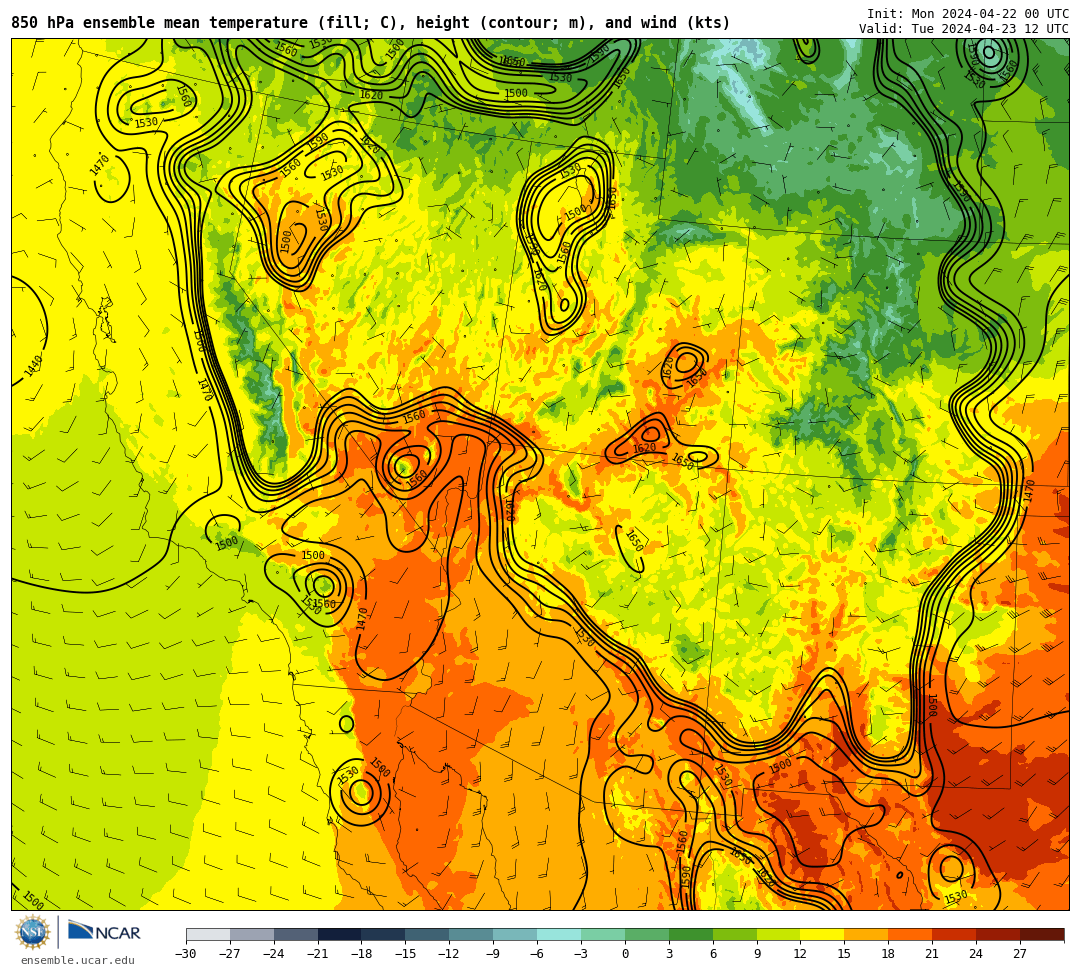Open the ensemble.ucar.edu link text
This screenshot has height=973, width=1080.
(x=78, y=960)
